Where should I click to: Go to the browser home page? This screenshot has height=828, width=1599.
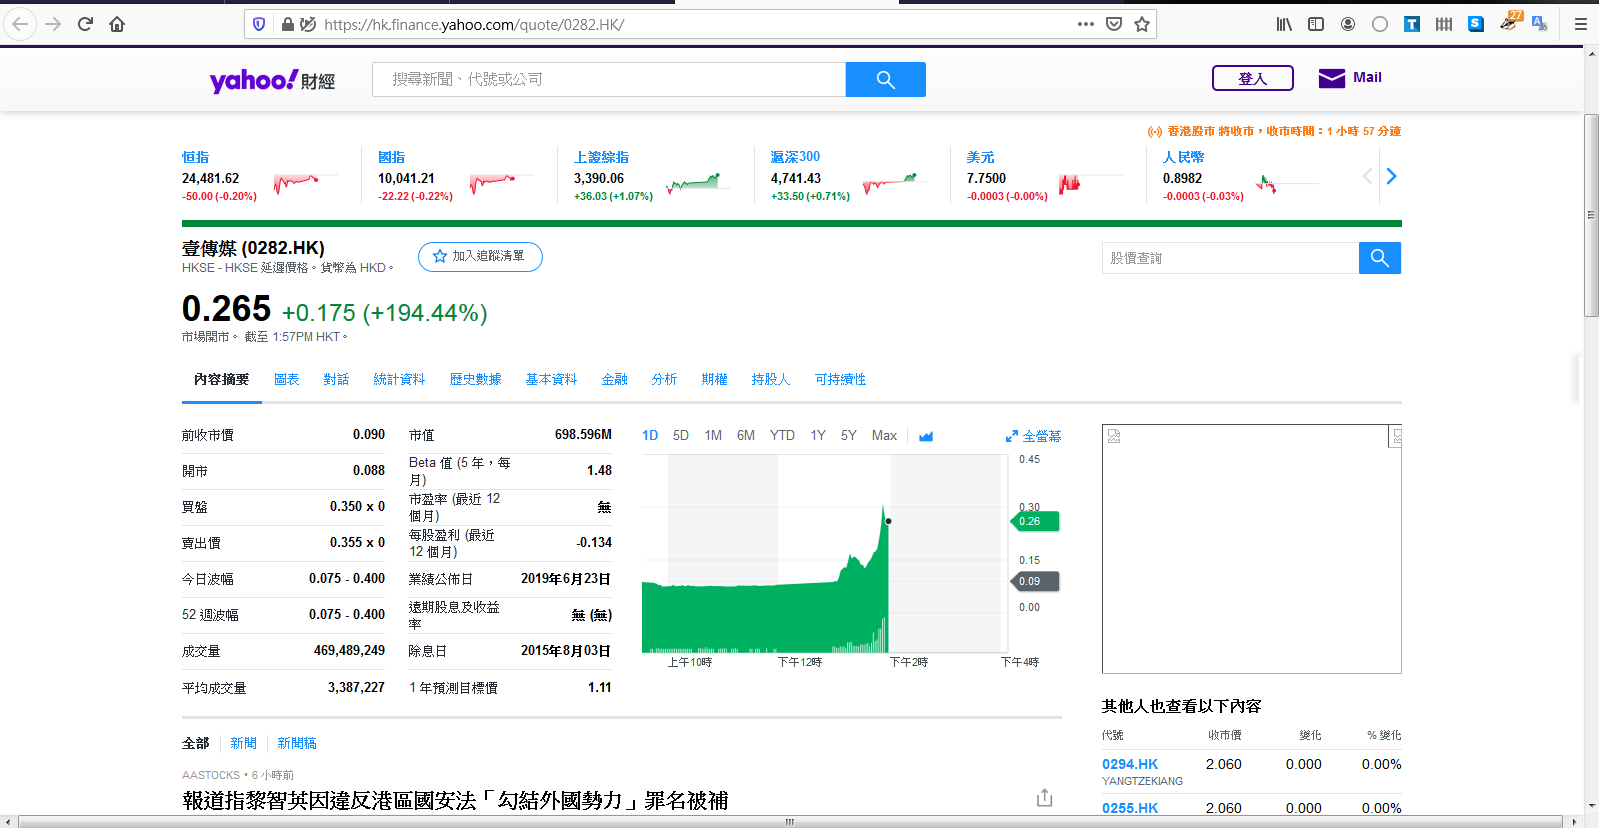click(x=117, y=24)
